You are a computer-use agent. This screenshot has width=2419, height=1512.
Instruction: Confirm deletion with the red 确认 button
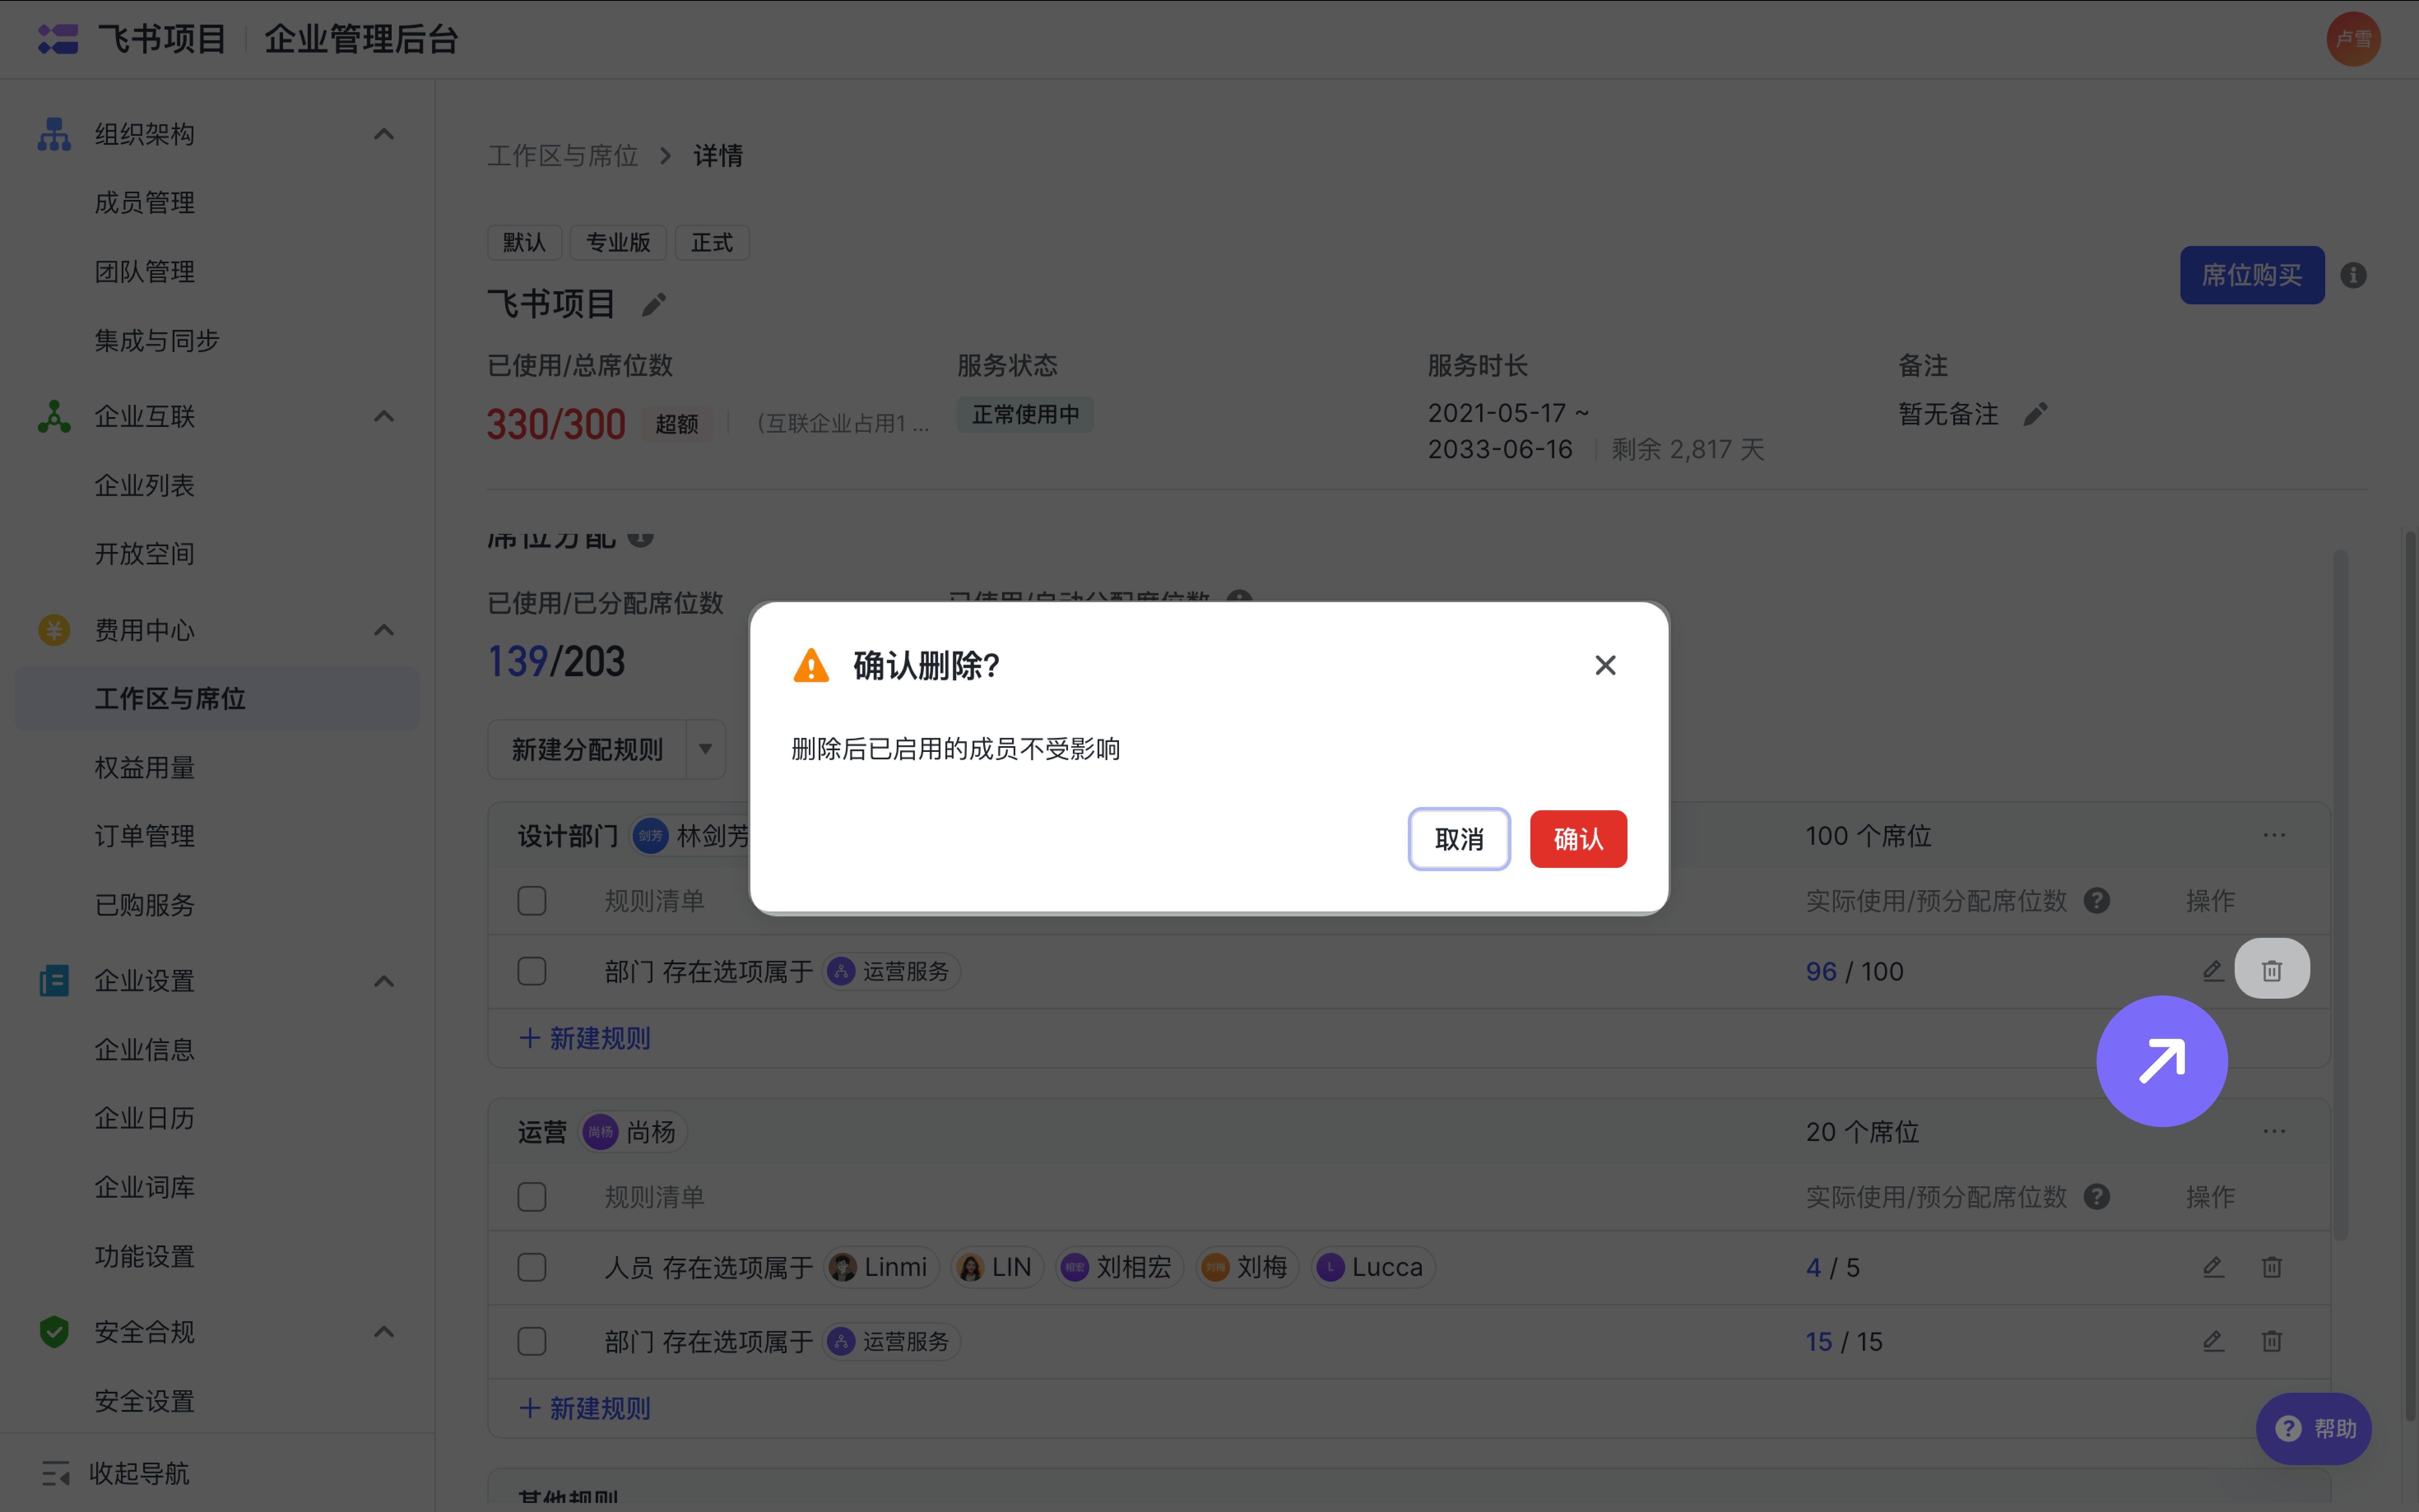[x=1578, y=839]
